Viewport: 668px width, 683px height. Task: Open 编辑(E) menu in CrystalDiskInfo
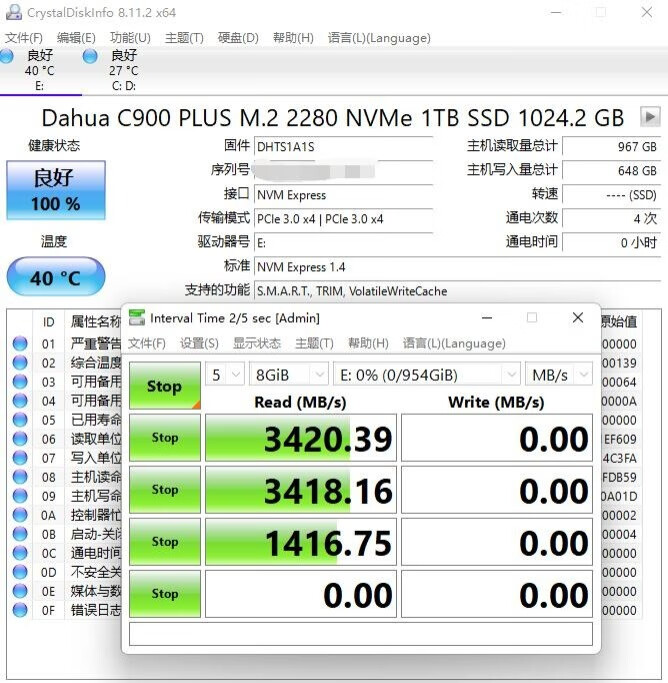click(76, 38)
